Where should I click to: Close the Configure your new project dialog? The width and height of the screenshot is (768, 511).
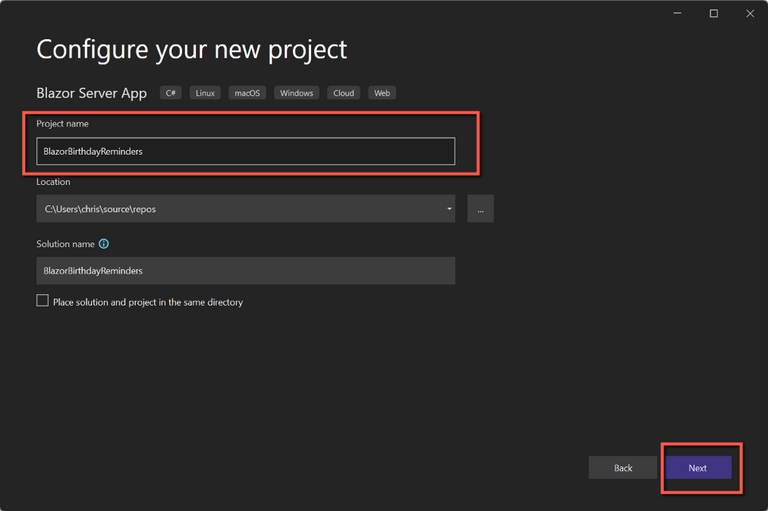pyautogui.click(x=749, y=14)
